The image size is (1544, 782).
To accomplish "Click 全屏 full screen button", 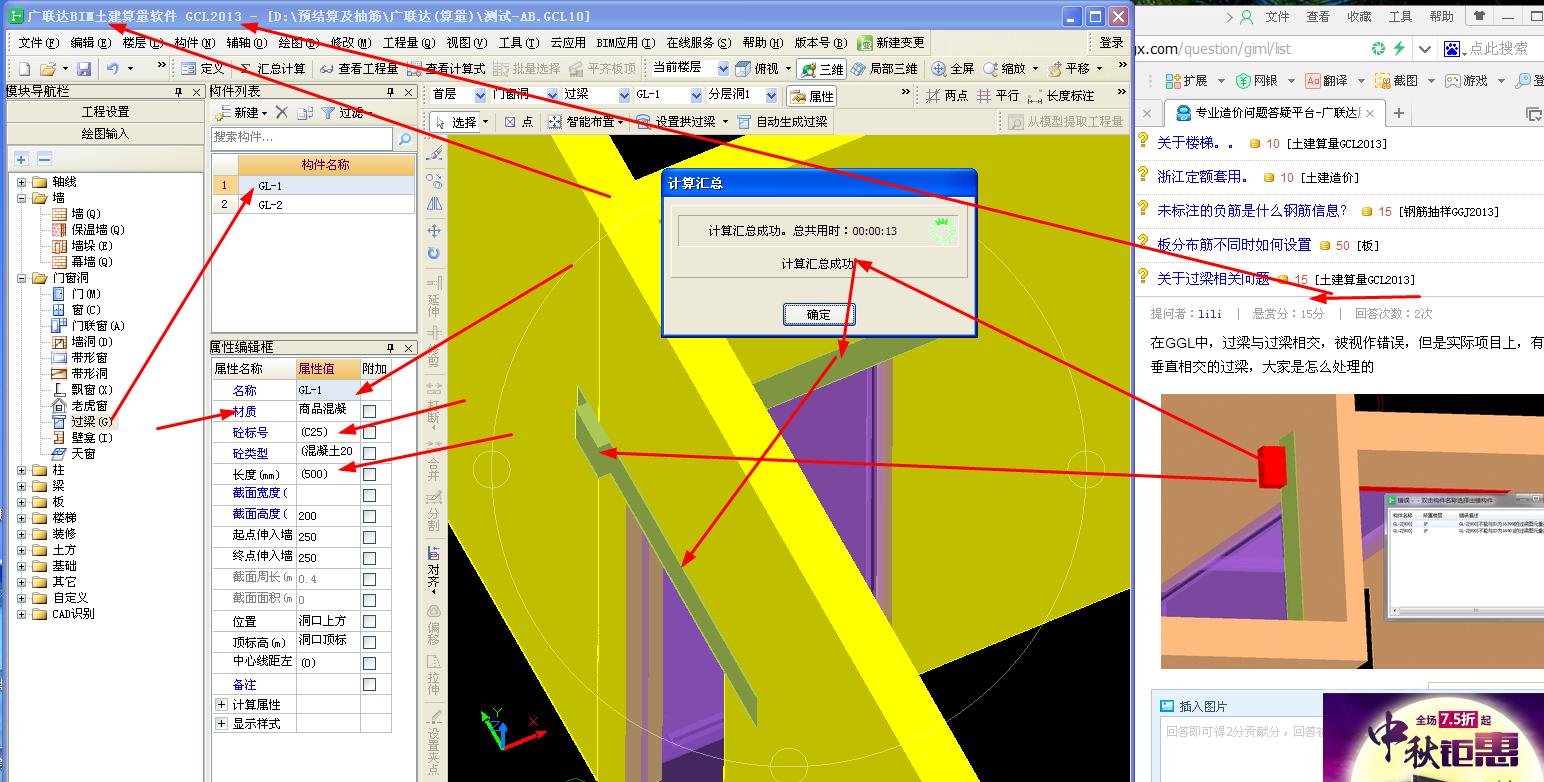I will 953,68.
